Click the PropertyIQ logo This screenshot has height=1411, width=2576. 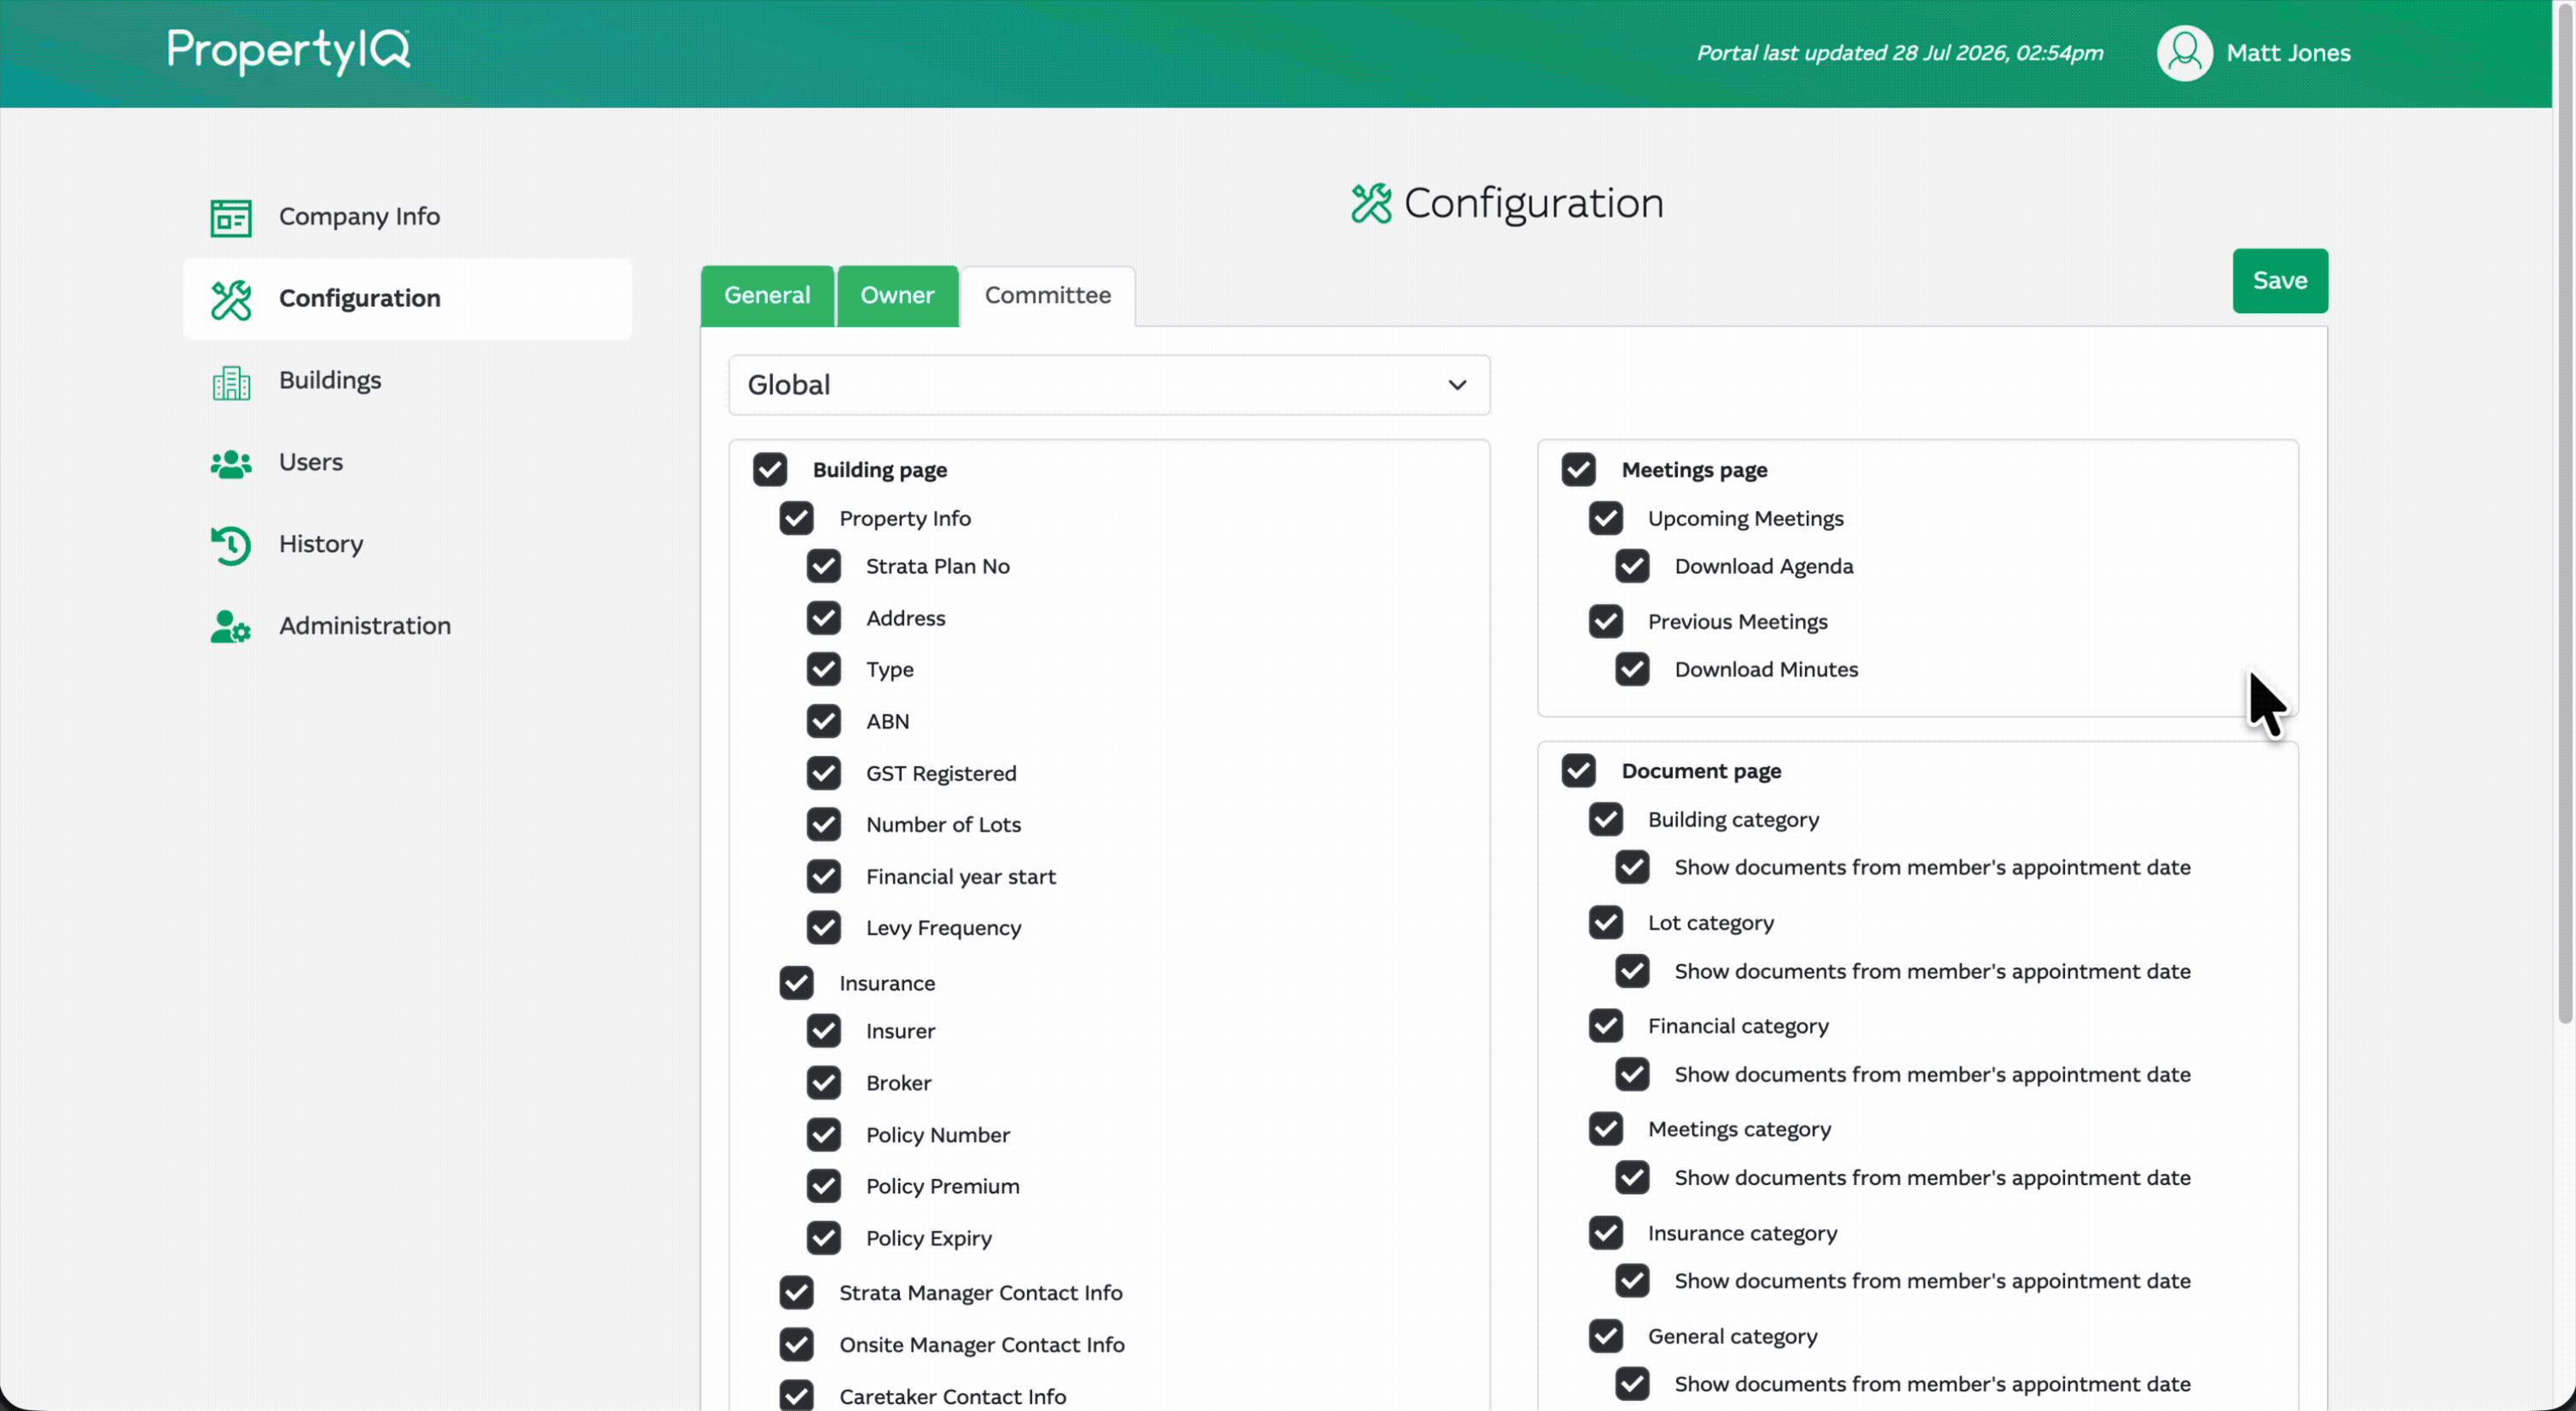289,51
